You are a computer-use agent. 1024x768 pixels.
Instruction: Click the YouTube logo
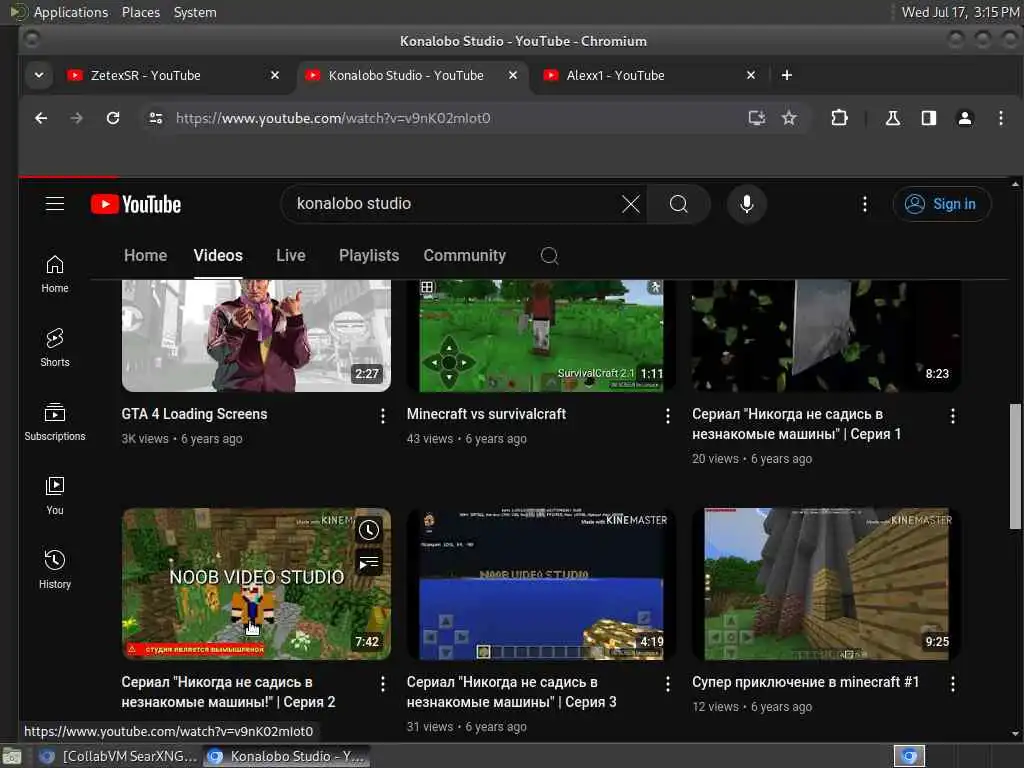point(136,204)
